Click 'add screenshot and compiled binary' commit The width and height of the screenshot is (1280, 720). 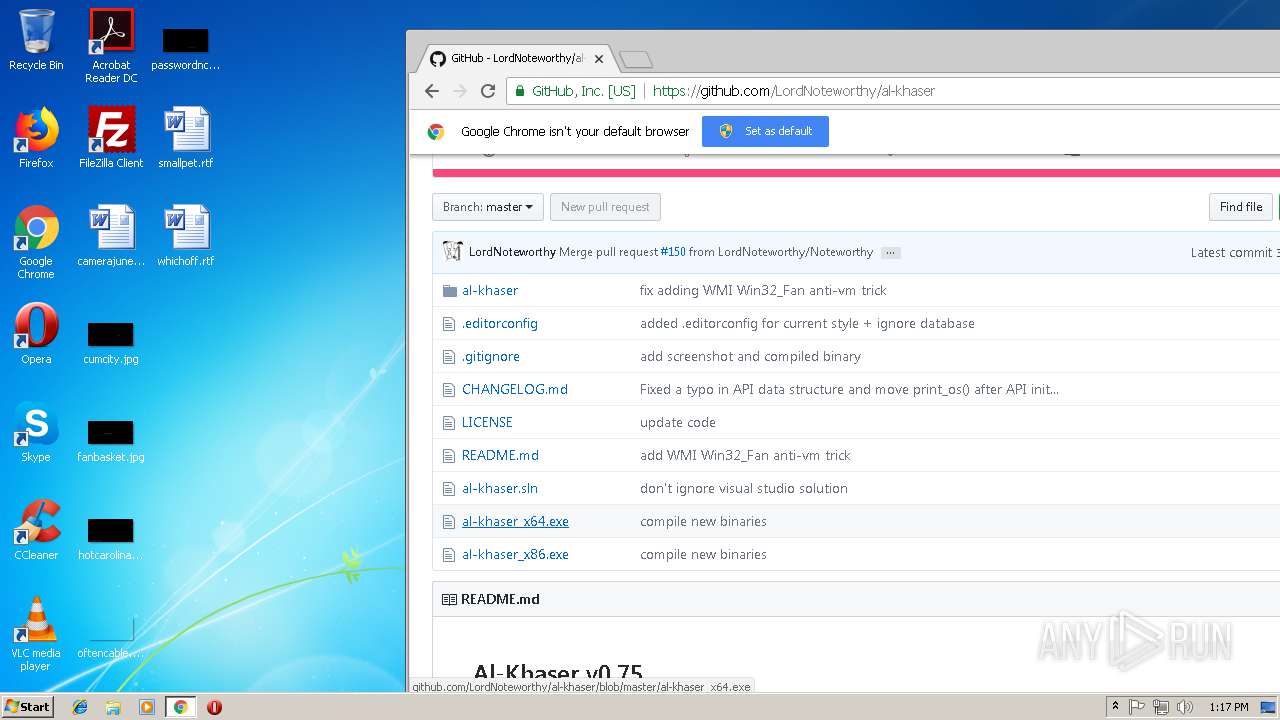coord(750,356)
